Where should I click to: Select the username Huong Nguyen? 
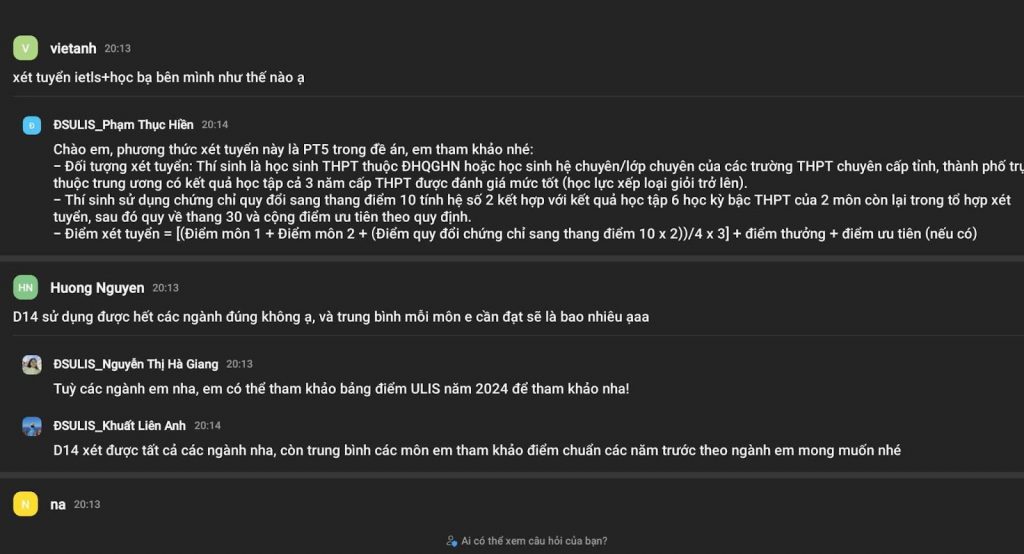97,288
